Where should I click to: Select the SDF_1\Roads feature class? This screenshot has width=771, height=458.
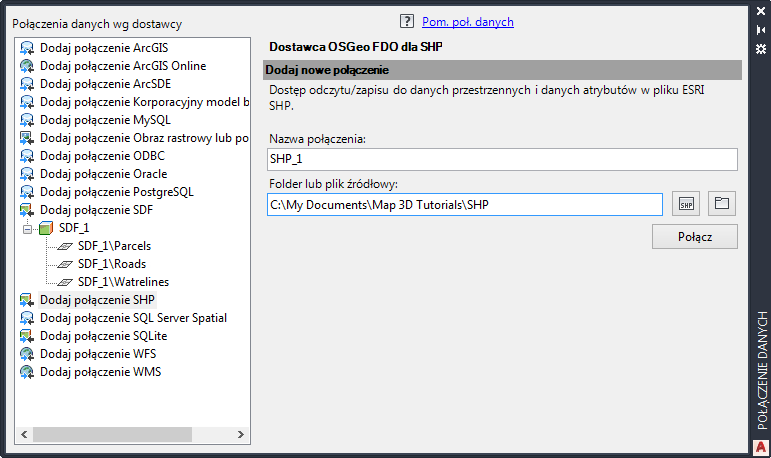(111, 264)
